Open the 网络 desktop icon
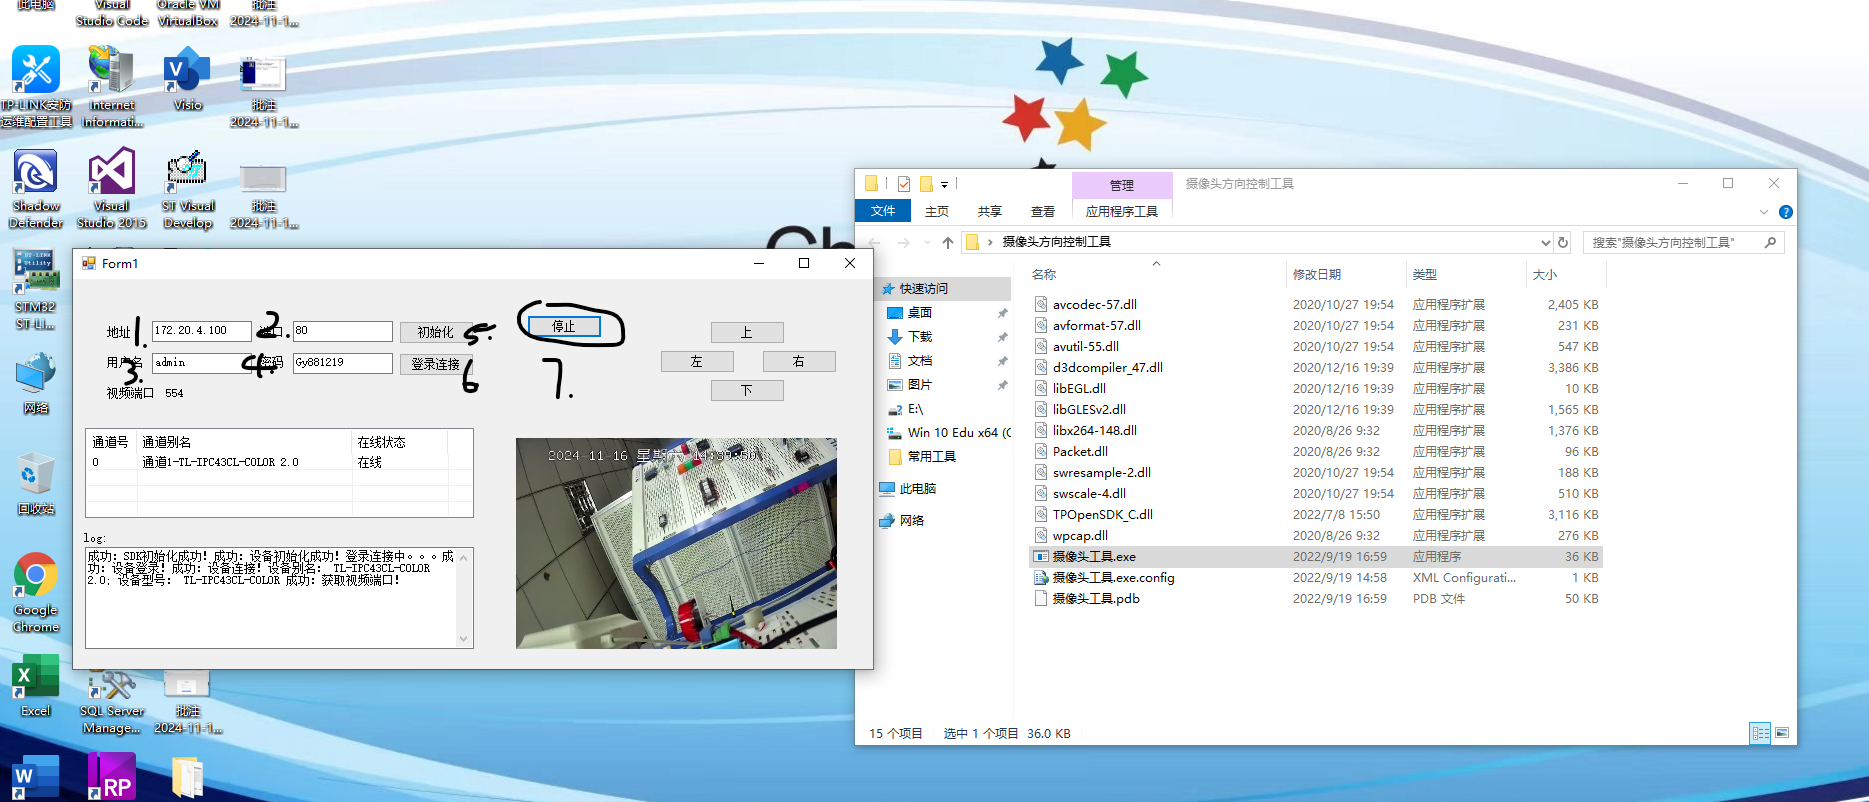This screenshot has height=802, width=1869. pyautogui.click(x=36, y=383)
